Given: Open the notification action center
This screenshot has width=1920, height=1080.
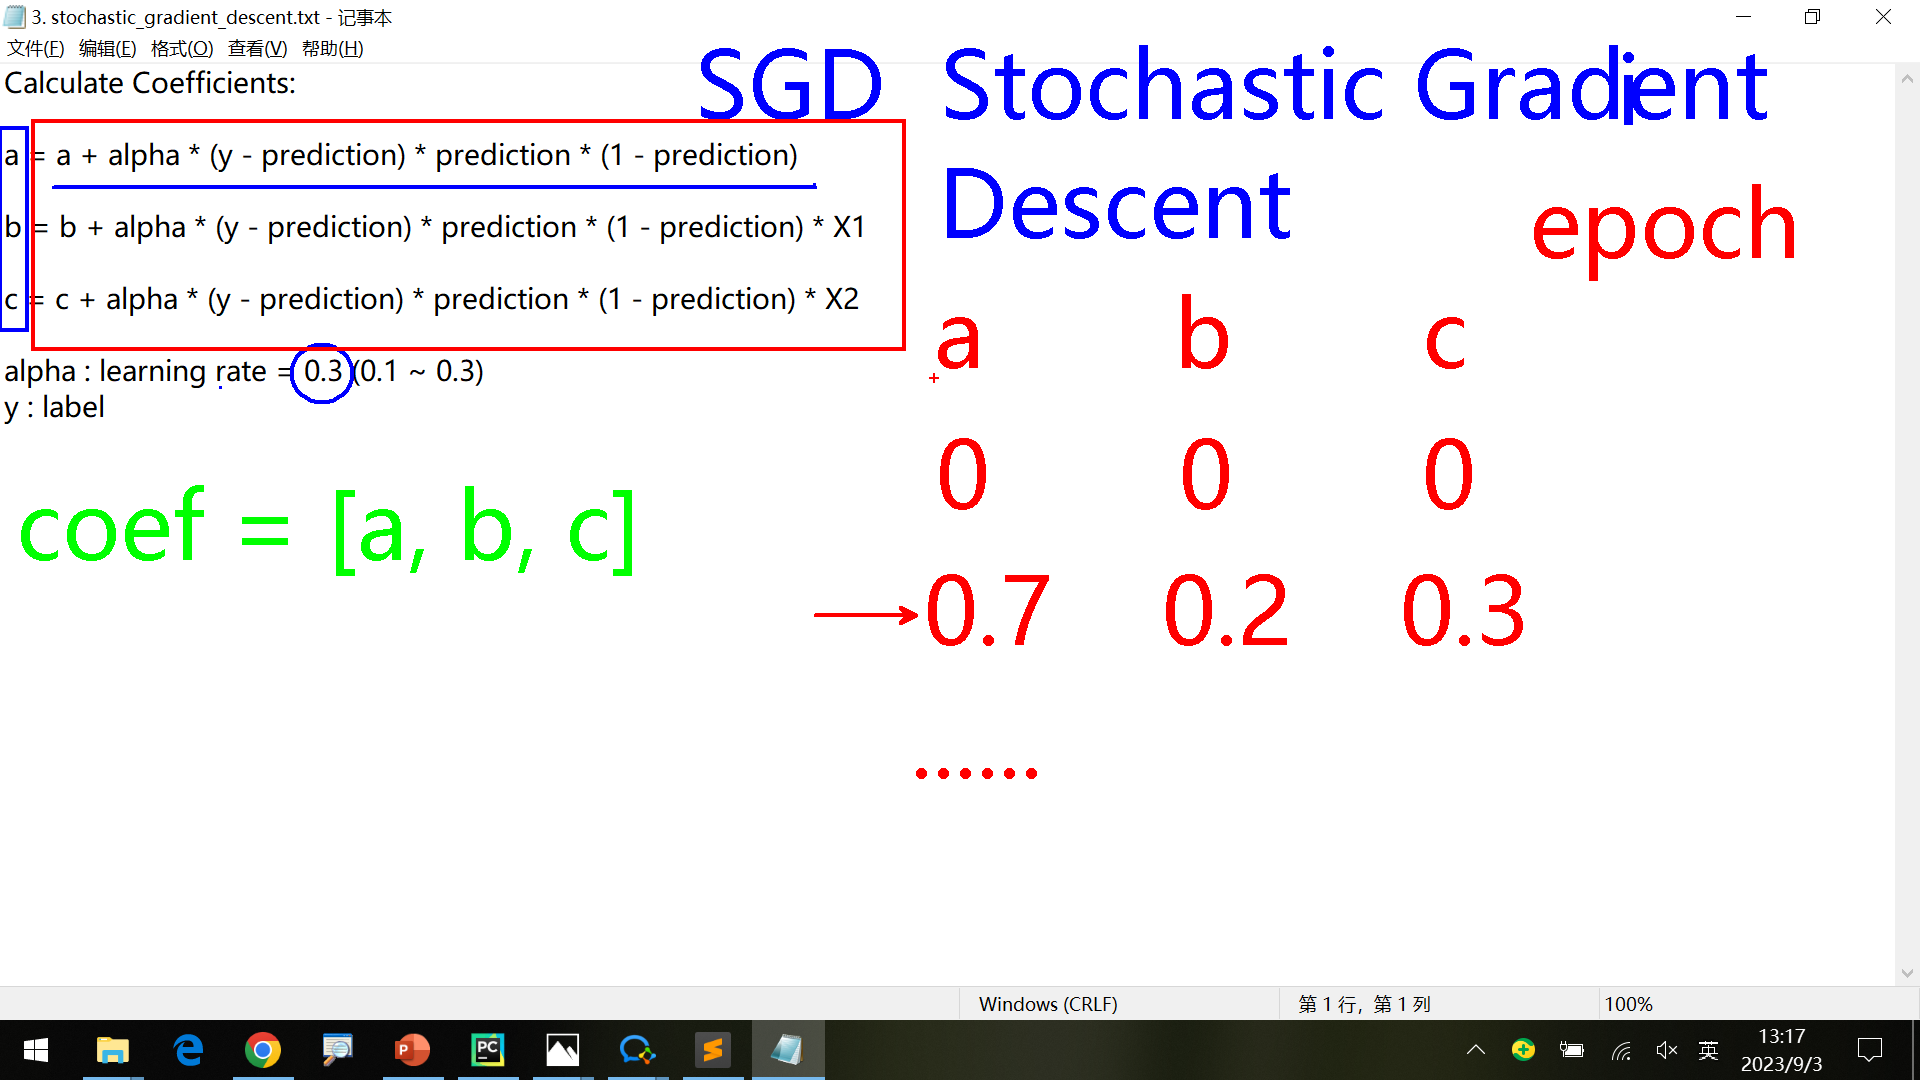Looking at the screenshot, I should [x=1869, y=1050].
